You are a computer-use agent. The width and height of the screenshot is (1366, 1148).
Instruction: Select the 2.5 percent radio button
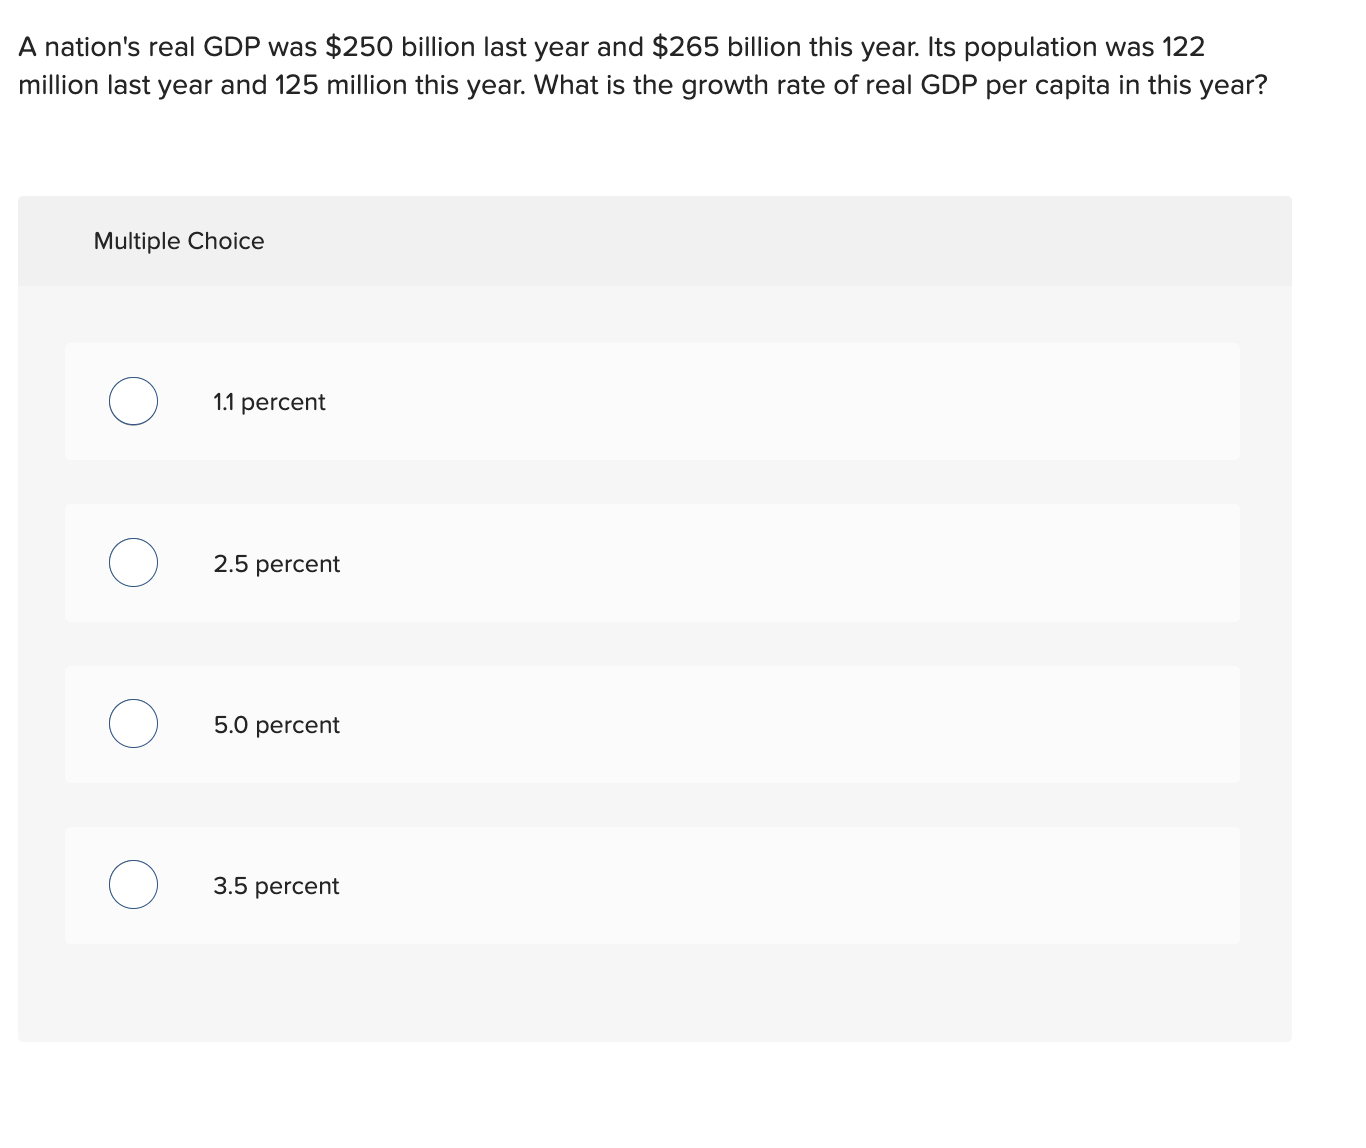(133, 563)
